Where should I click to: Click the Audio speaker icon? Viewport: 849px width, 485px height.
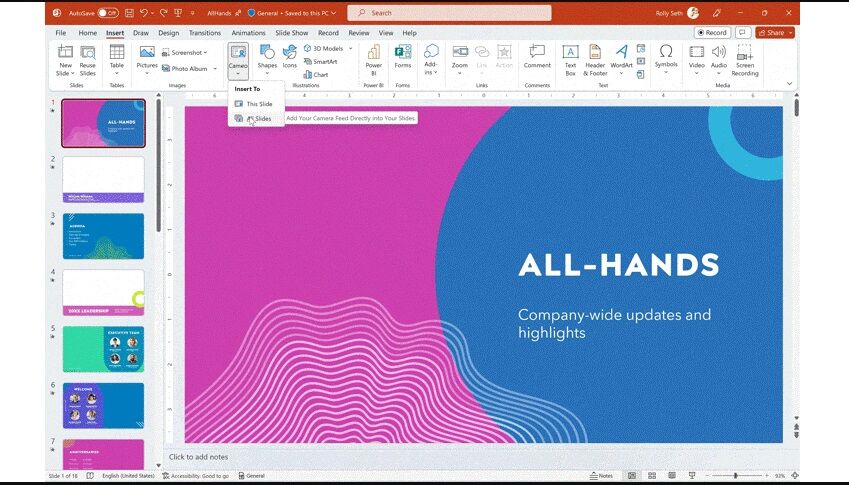pyautogui.click(x=719, y=51)
